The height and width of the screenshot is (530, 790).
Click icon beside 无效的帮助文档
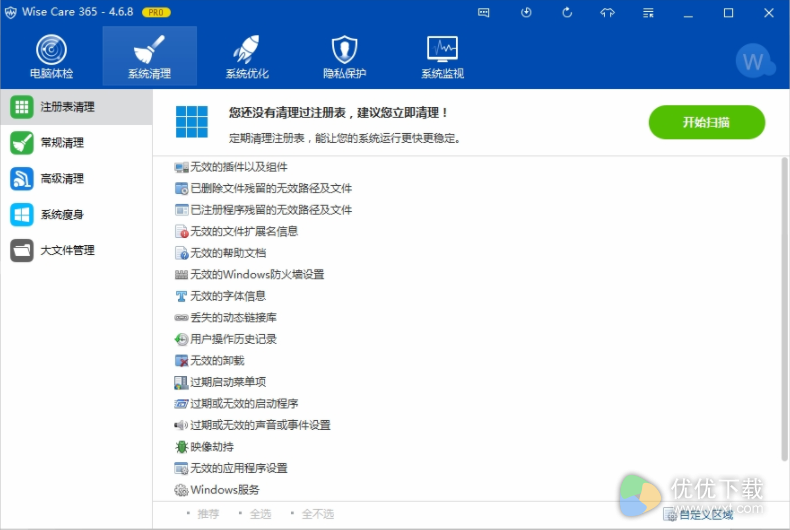tap(181, 253)
